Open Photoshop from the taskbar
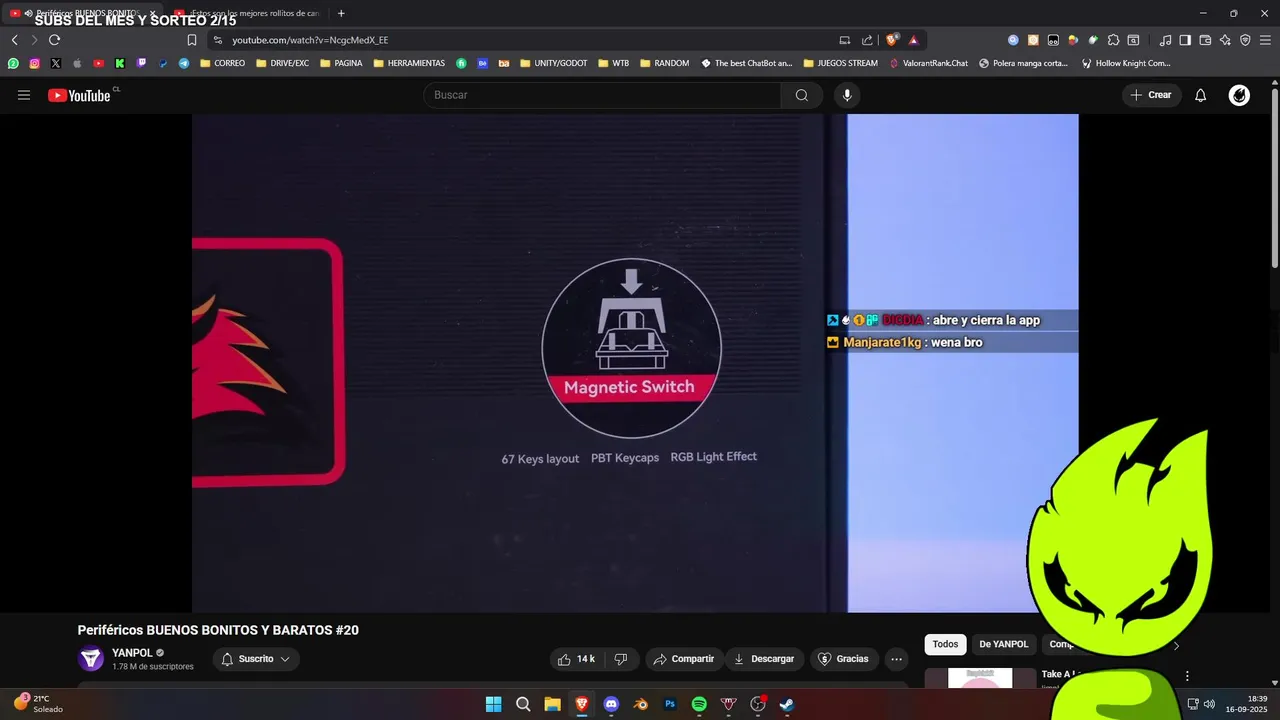 [670, 704]
